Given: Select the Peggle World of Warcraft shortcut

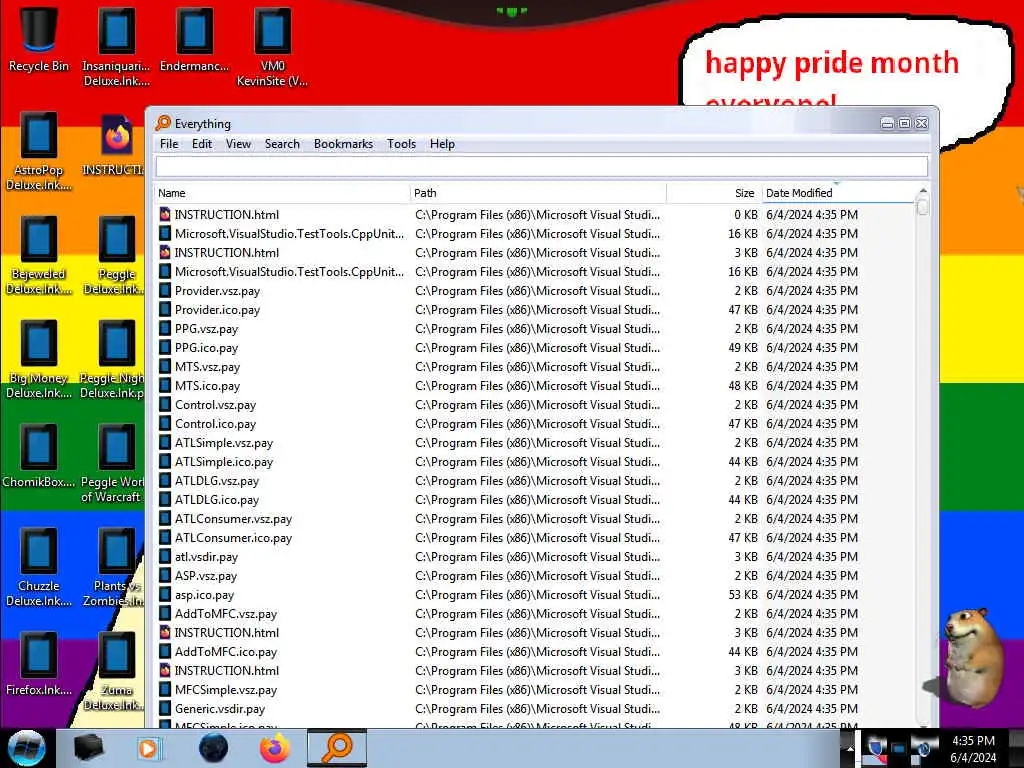Looking at the screenshot, I should [112, 463].
